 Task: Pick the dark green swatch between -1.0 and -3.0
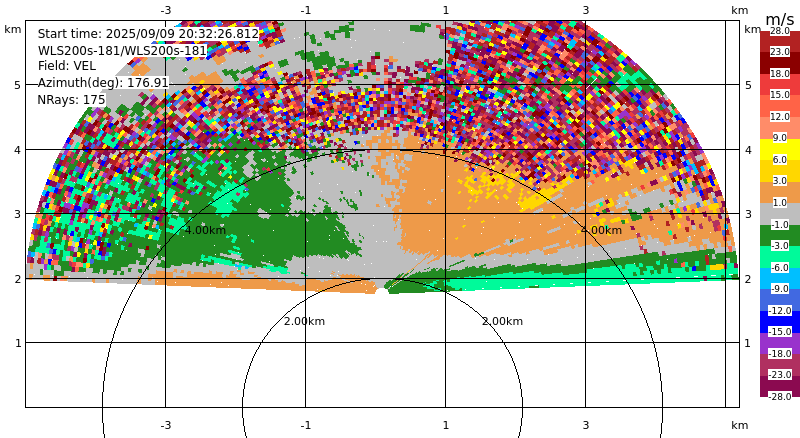click(x=780, y=235)
